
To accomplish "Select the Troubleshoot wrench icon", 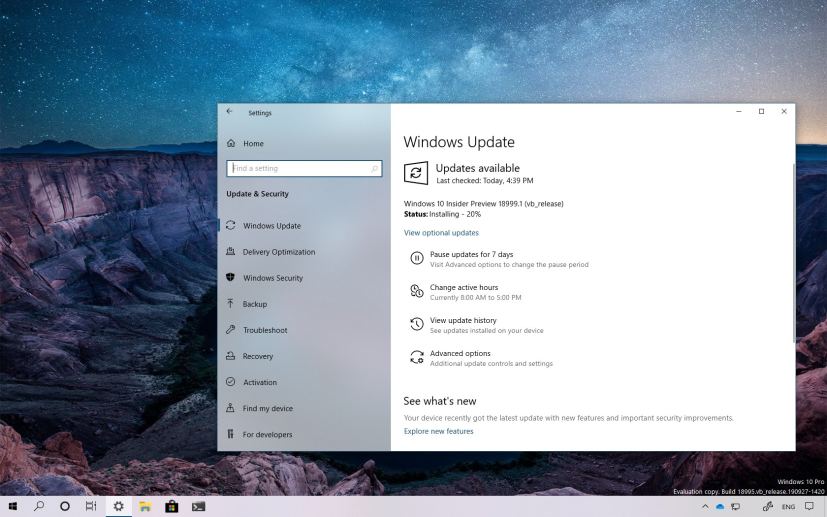I will [x=230, y=330].
